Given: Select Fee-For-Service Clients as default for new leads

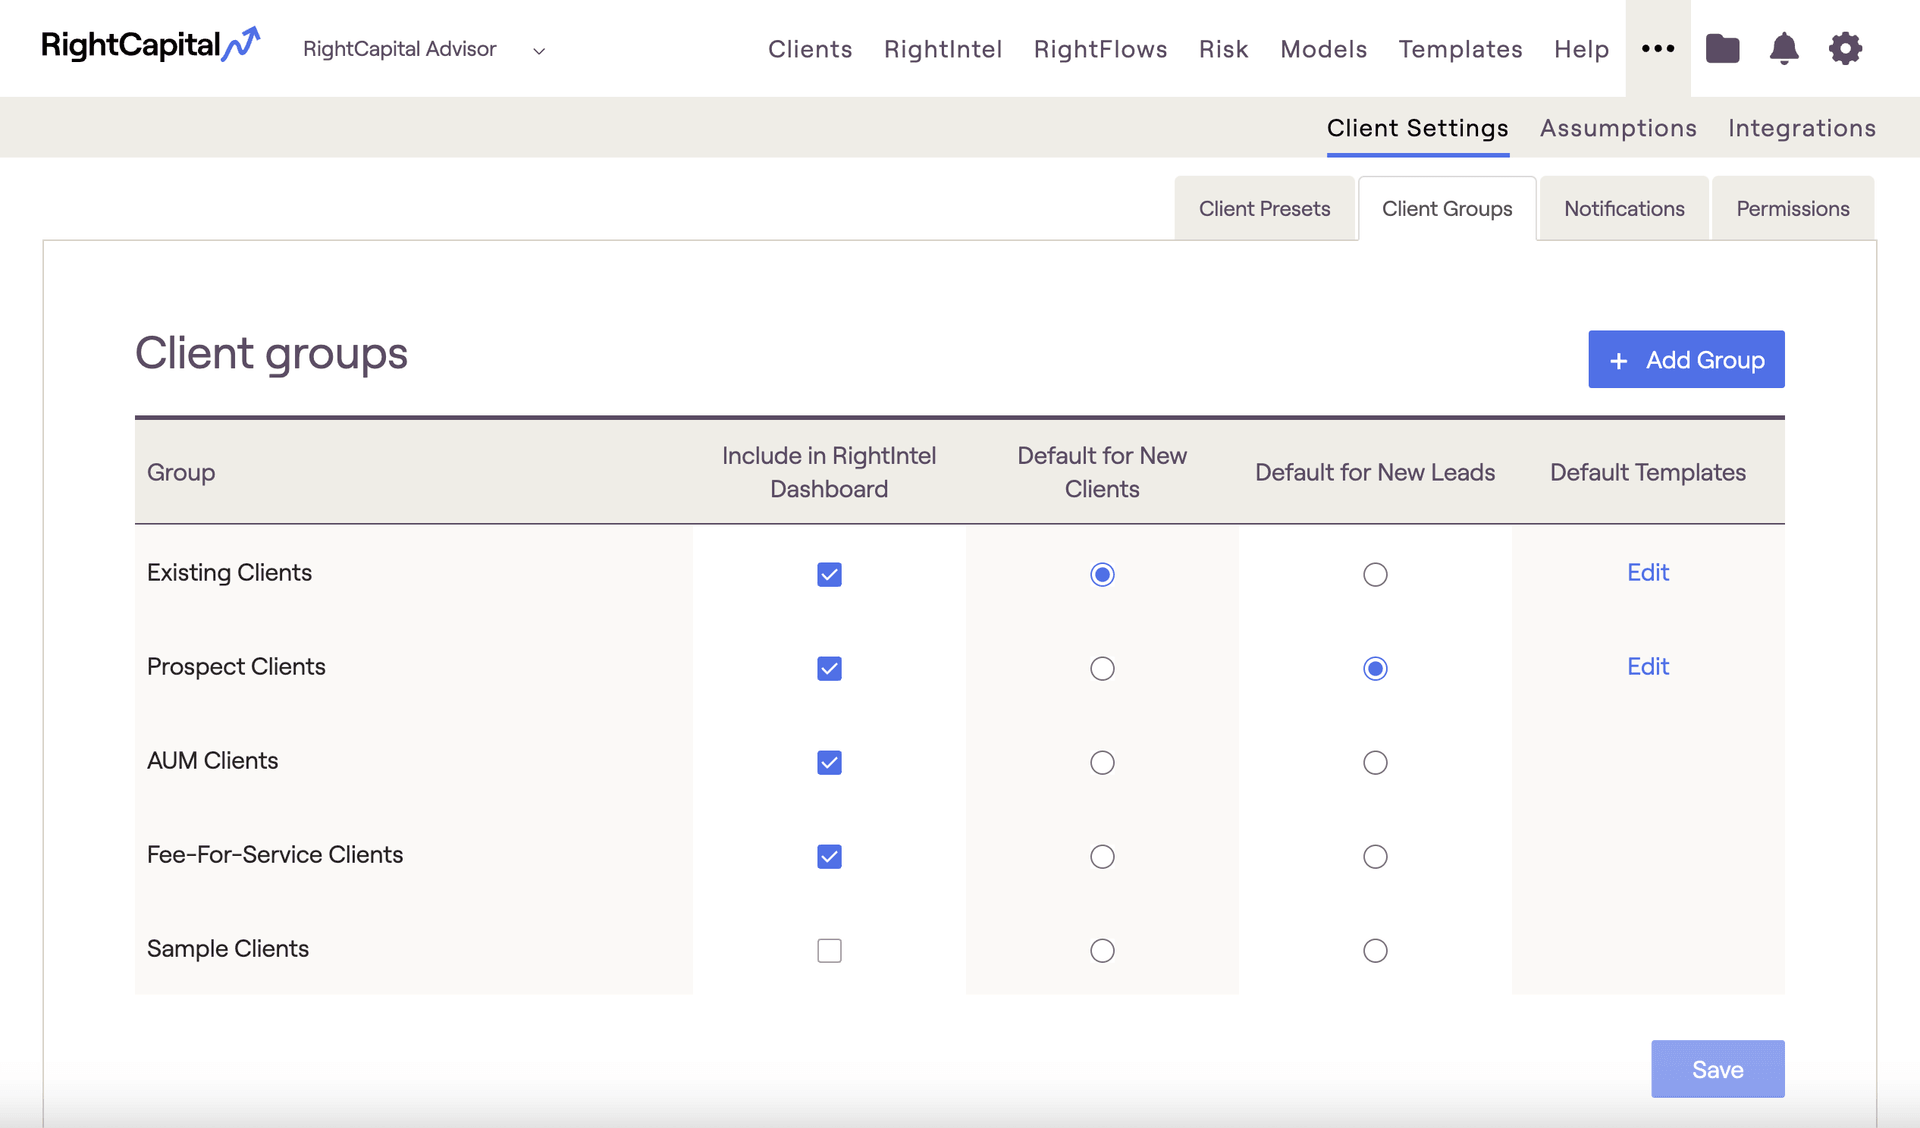Looking at the screenshot, I should (1375, 856).
